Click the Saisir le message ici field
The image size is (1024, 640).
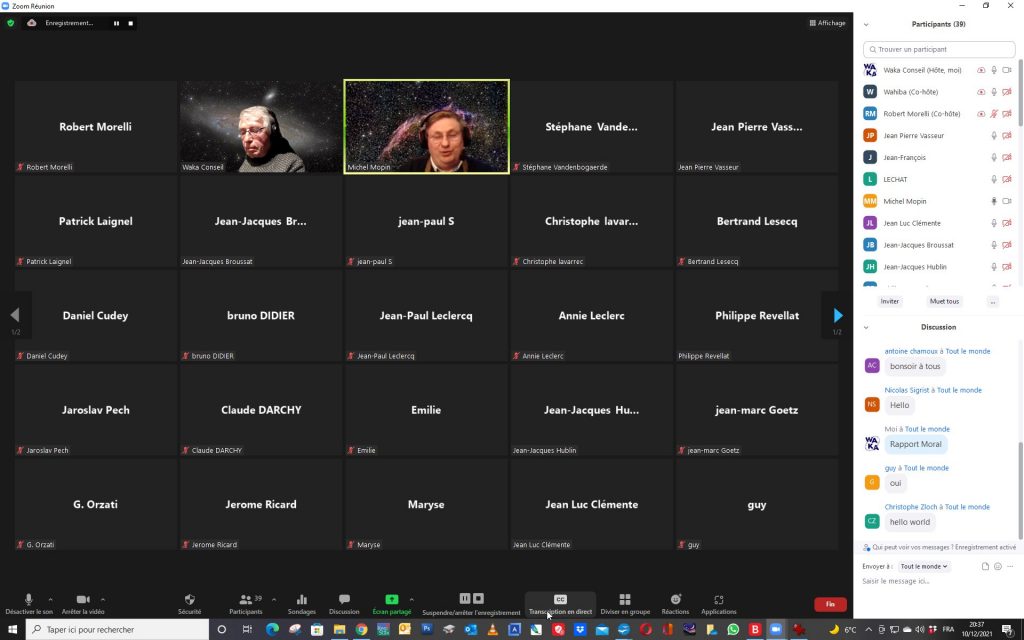[938, 581]
